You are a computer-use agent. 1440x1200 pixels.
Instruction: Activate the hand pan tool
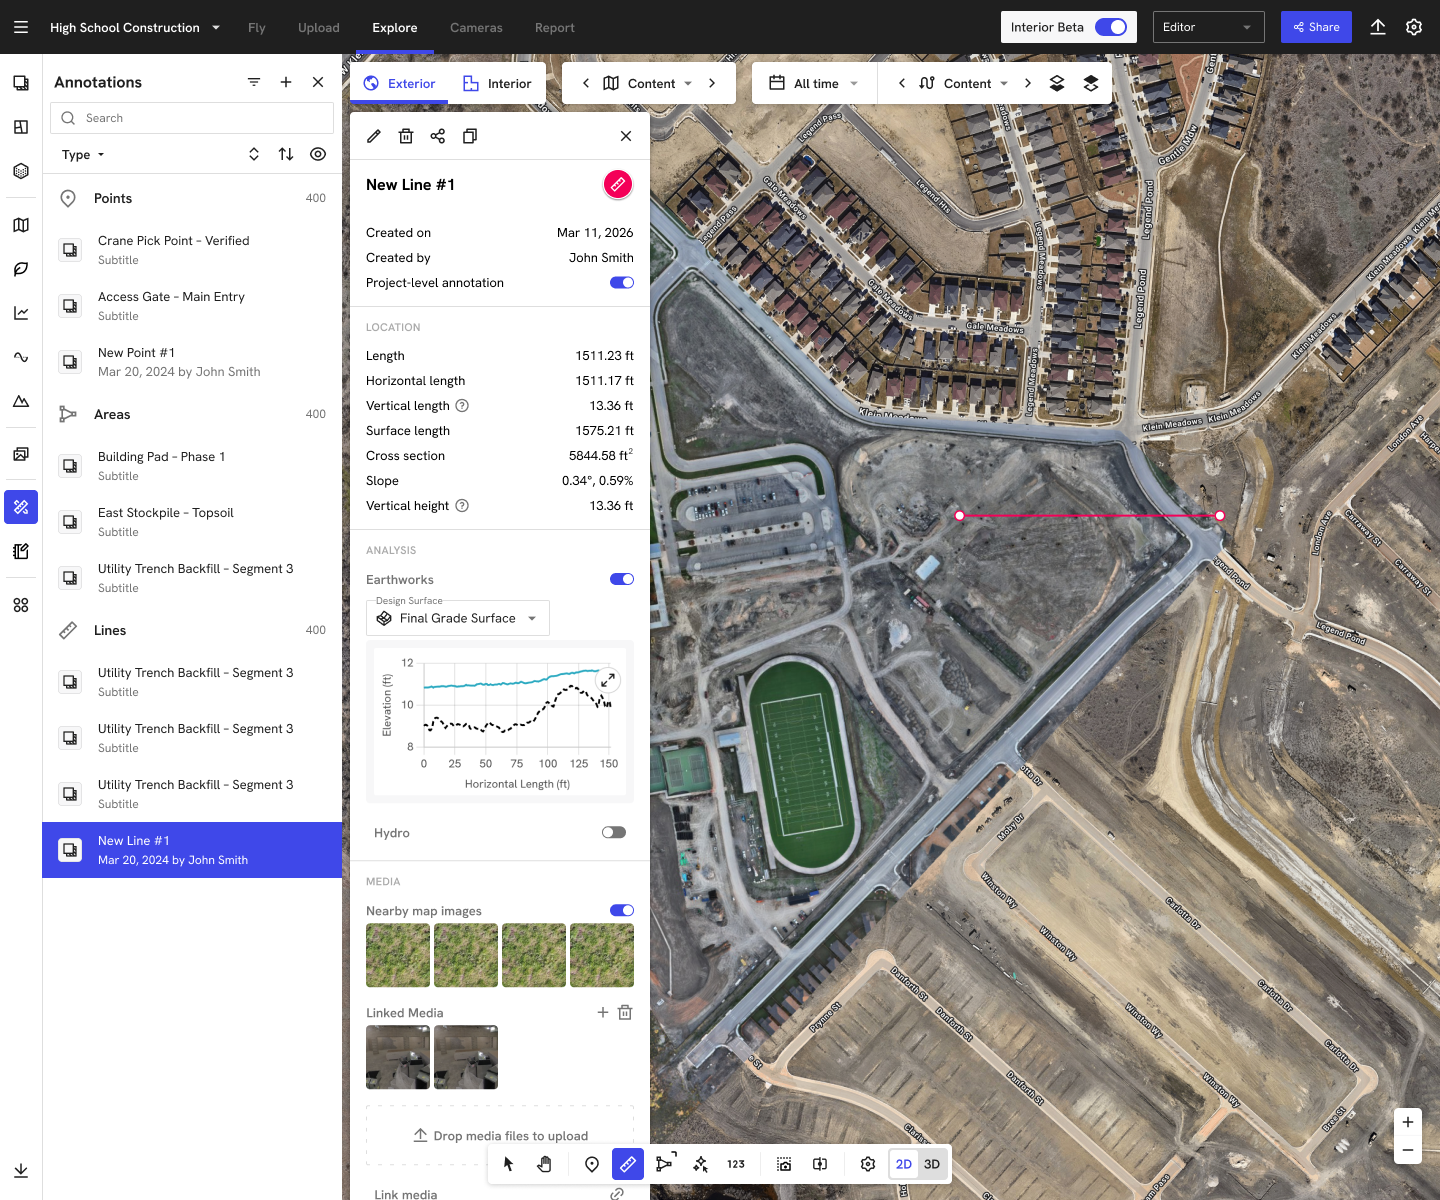tap(544, 1164)
